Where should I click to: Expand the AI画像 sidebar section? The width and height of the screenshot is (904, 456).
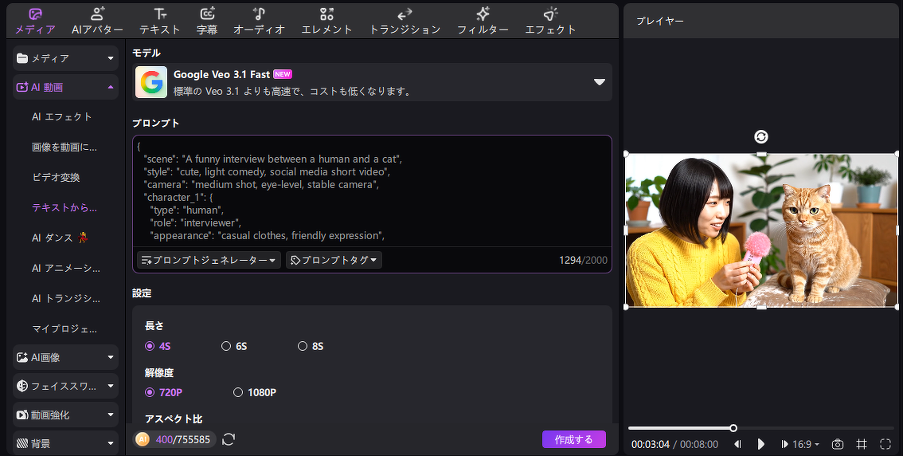click(x=66, y=357)
